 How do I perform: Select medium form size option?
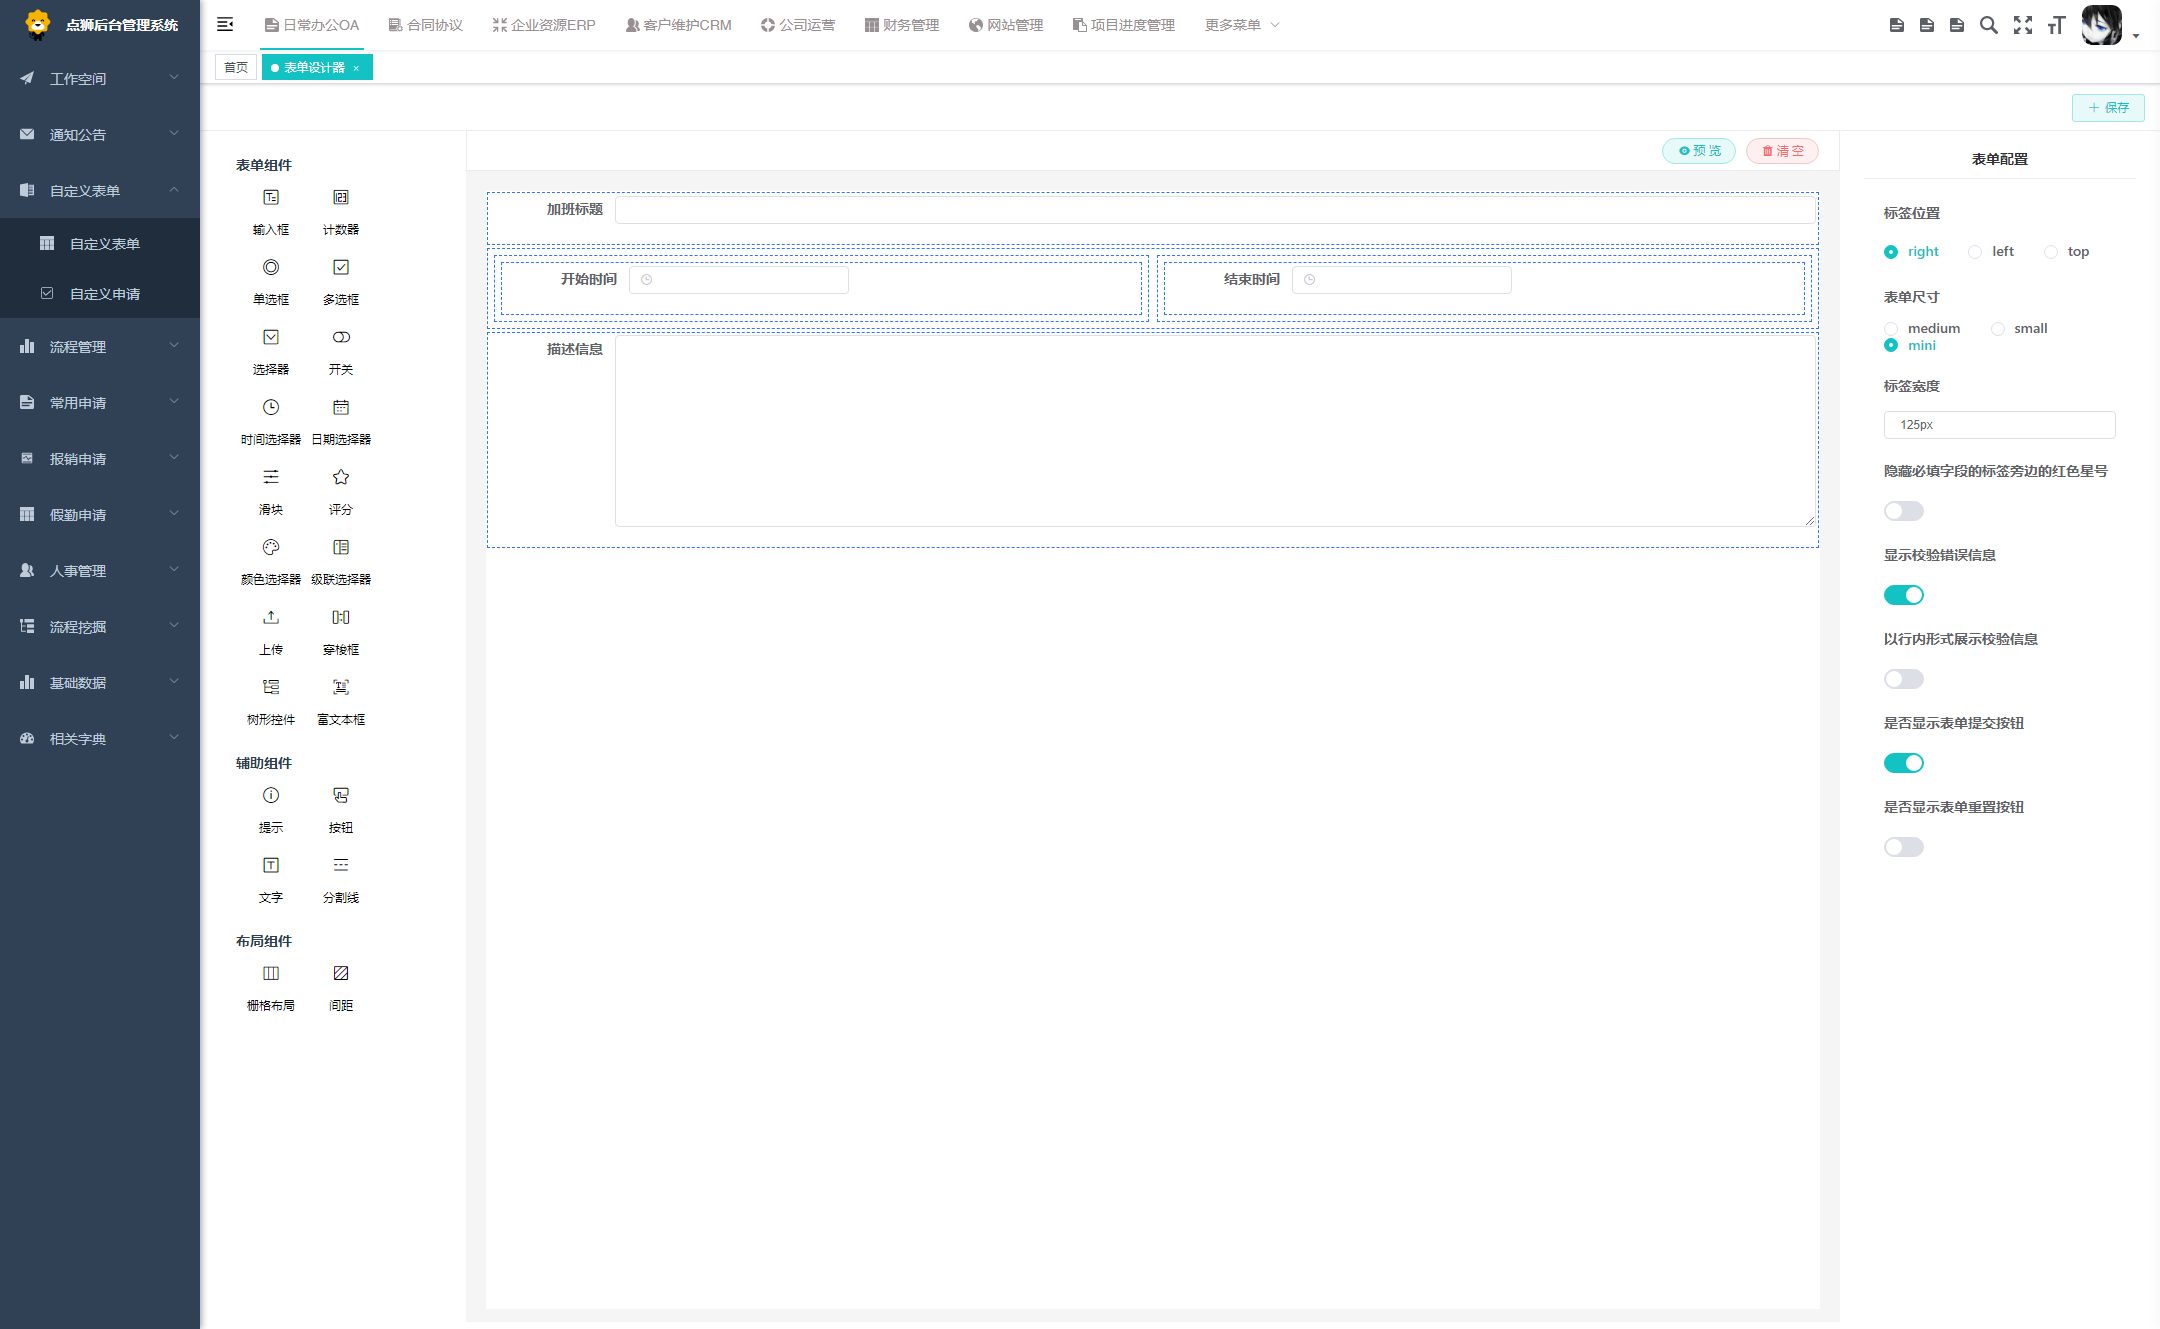point(1891,329)
